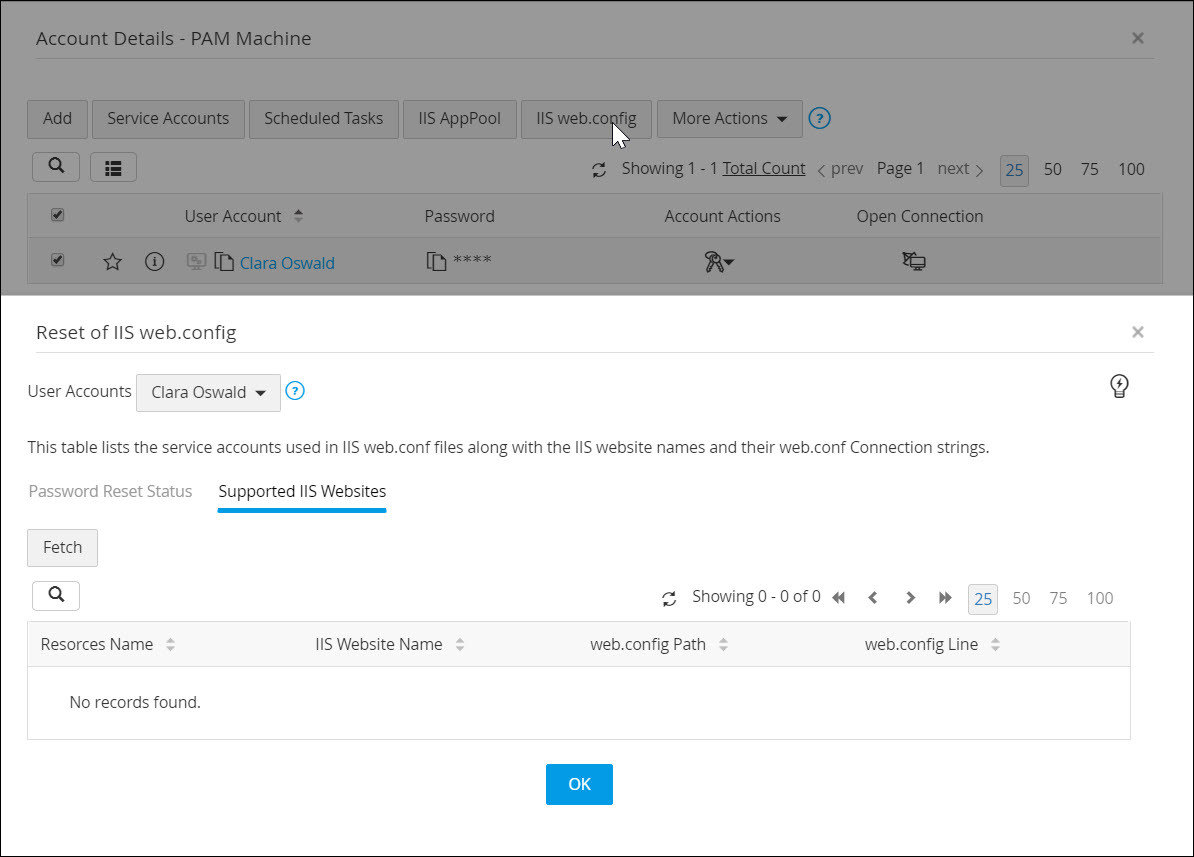Expand the Clara Oswald user accounts dropdown

coord(208,392)
